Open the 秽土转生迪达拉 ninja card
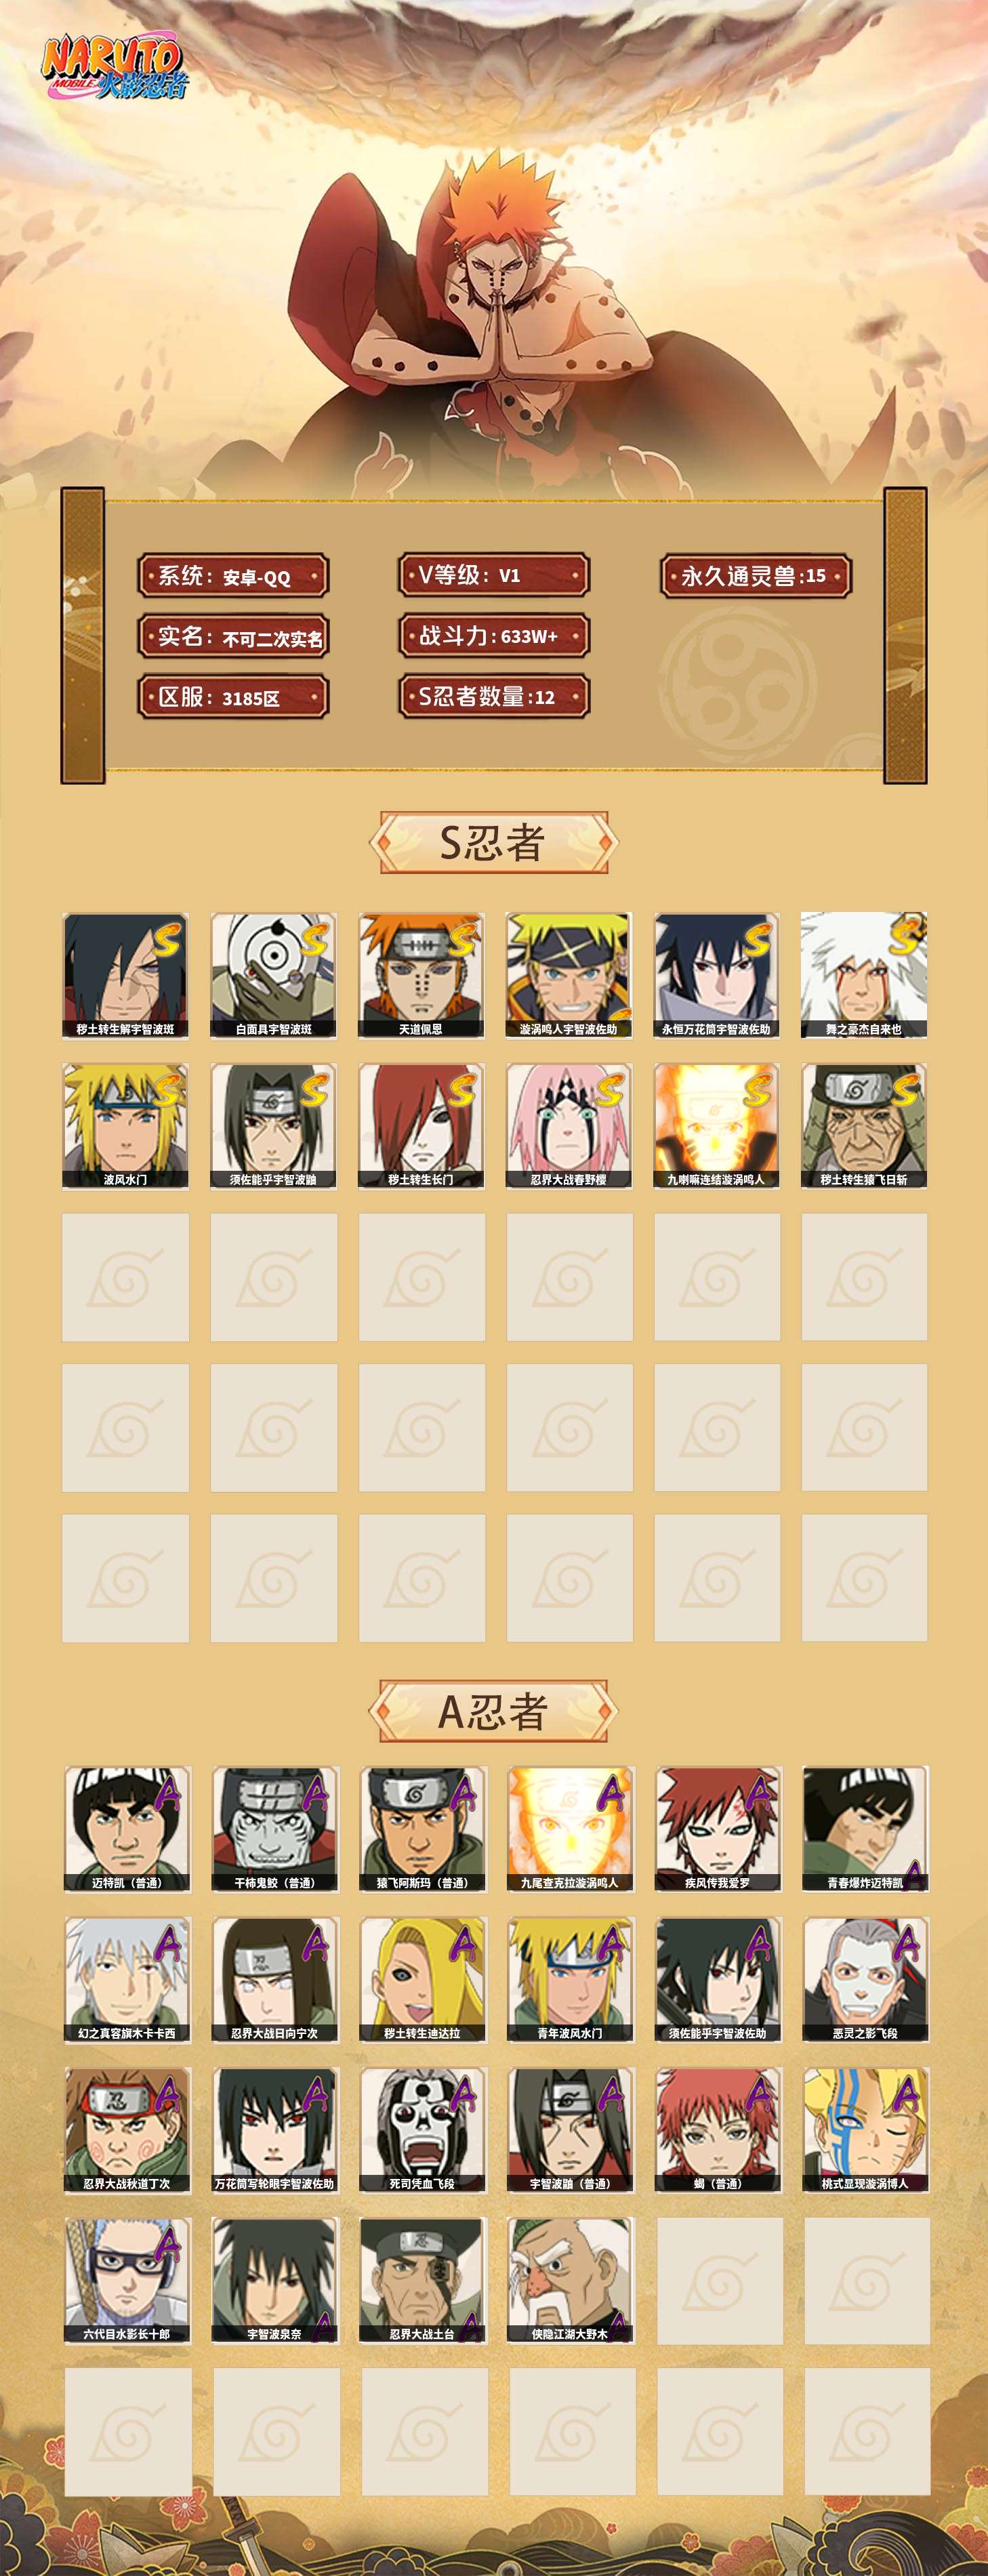The image size is (988, 2576). click(x=423, y=1980)
